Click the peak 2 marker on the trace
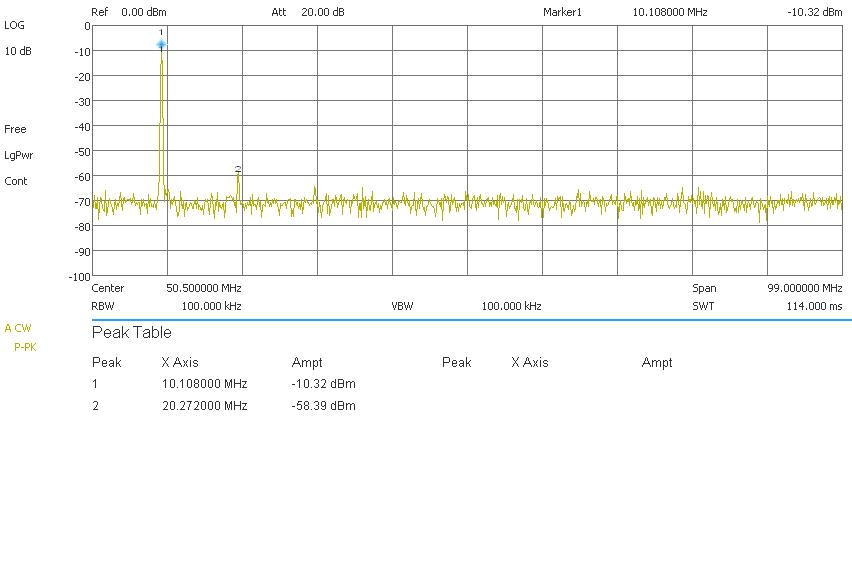 [x=238, y=170]
